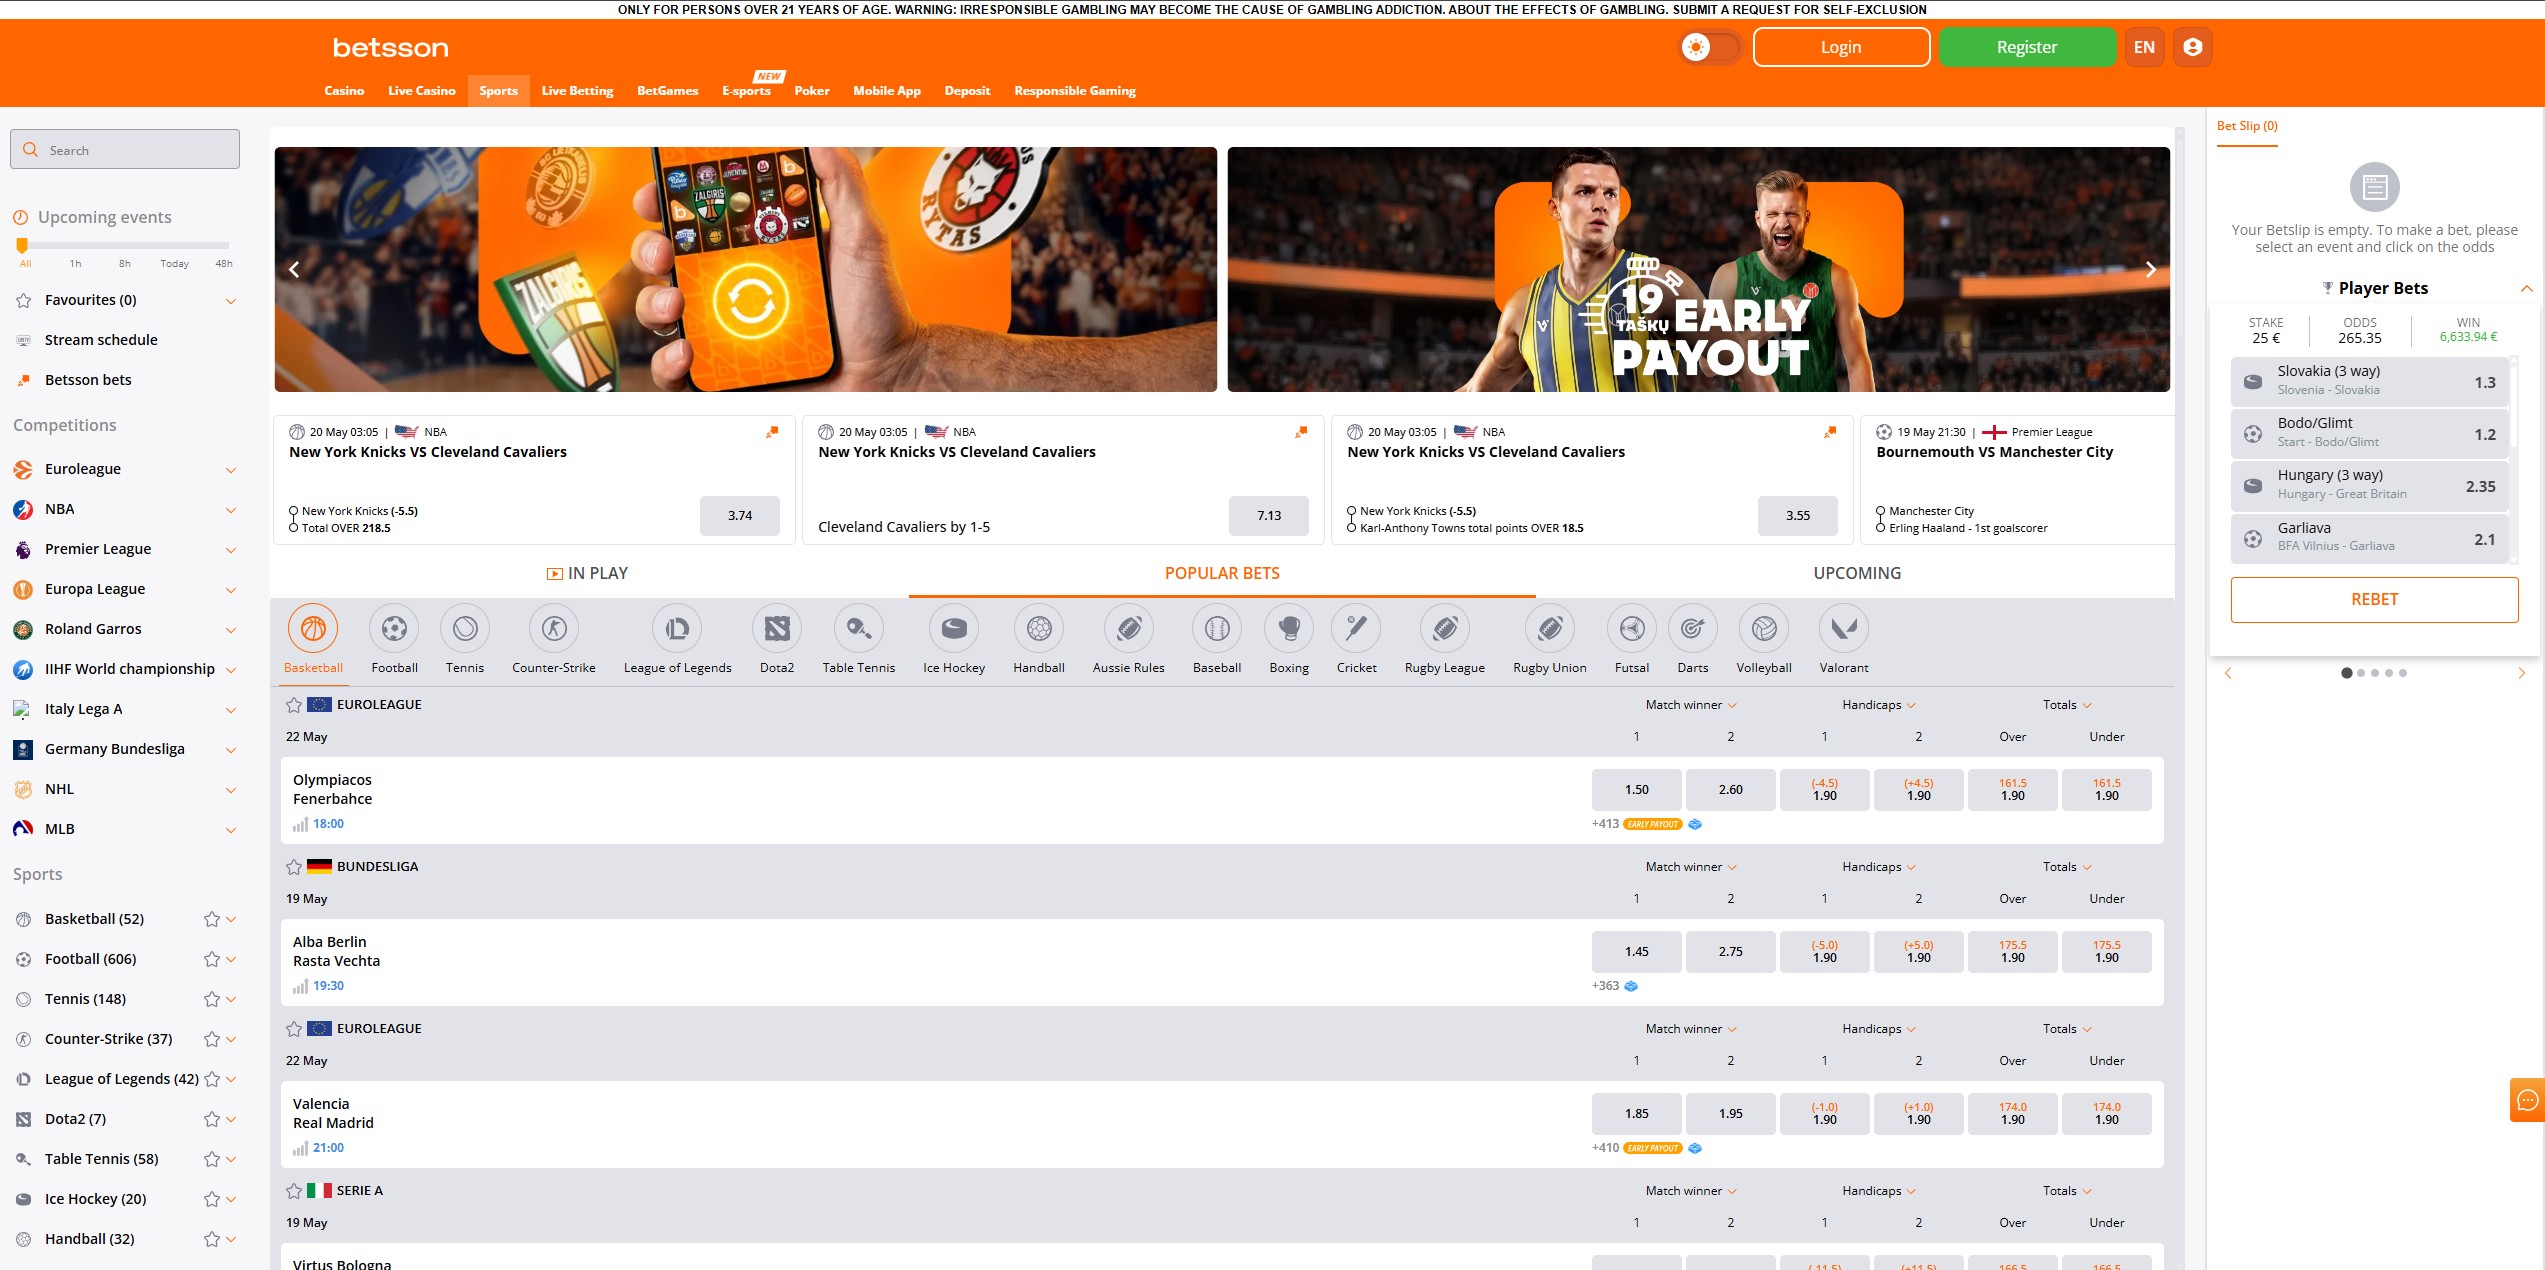Click the Search input field
The width and height of the screenshot is (2545, 1270).
(x=125, y=150)
